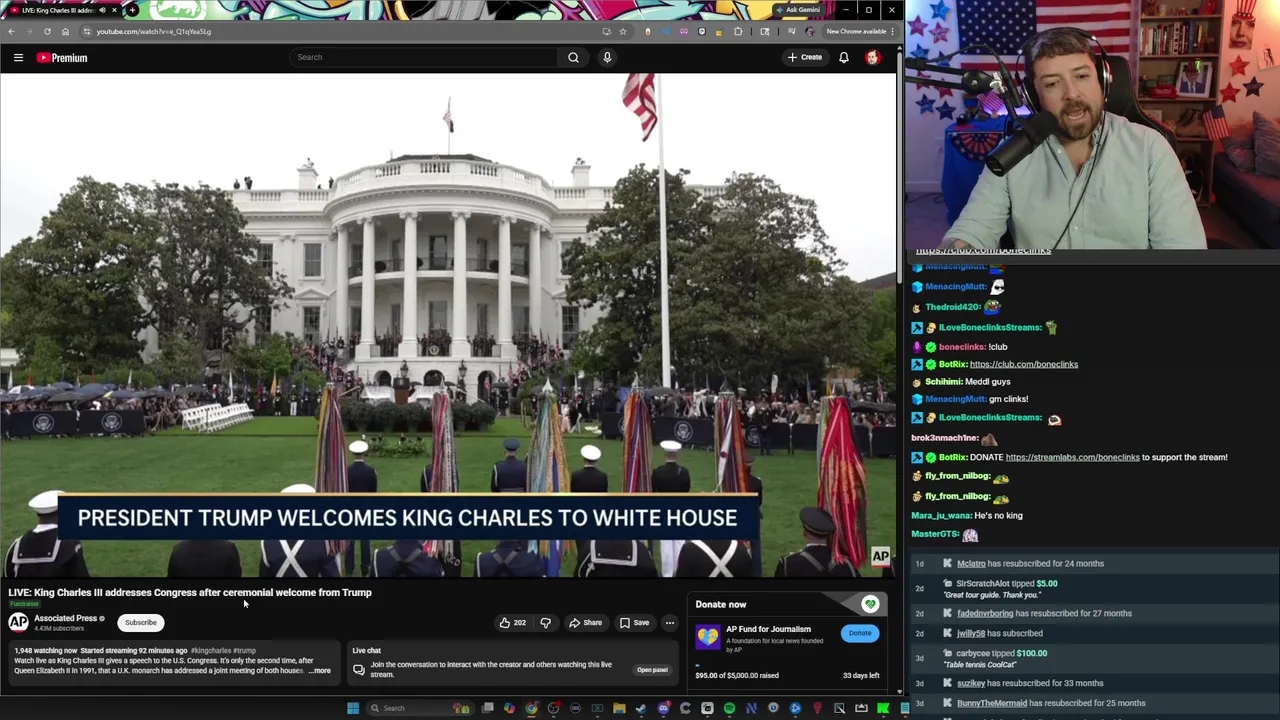This screenshot has height=720, width=1280.
Task: Open a new Chrome tab
Action: (132, 10)
